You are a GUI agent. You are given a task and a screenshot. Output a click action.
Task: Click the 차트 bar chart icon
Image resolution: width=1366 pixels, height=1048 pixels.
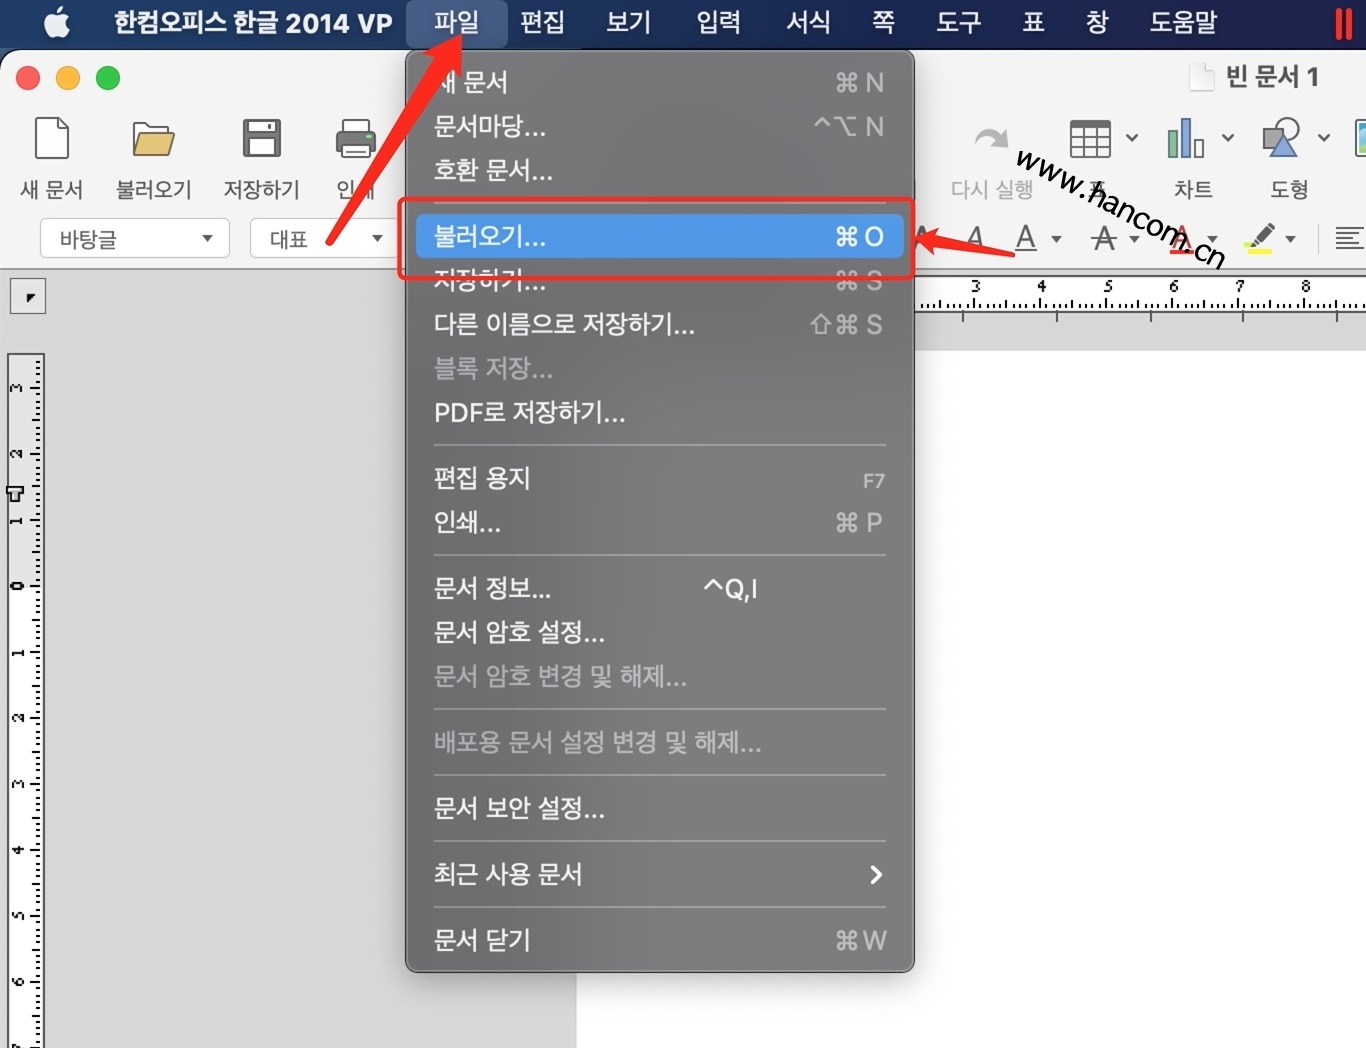tap(1185, 139)
